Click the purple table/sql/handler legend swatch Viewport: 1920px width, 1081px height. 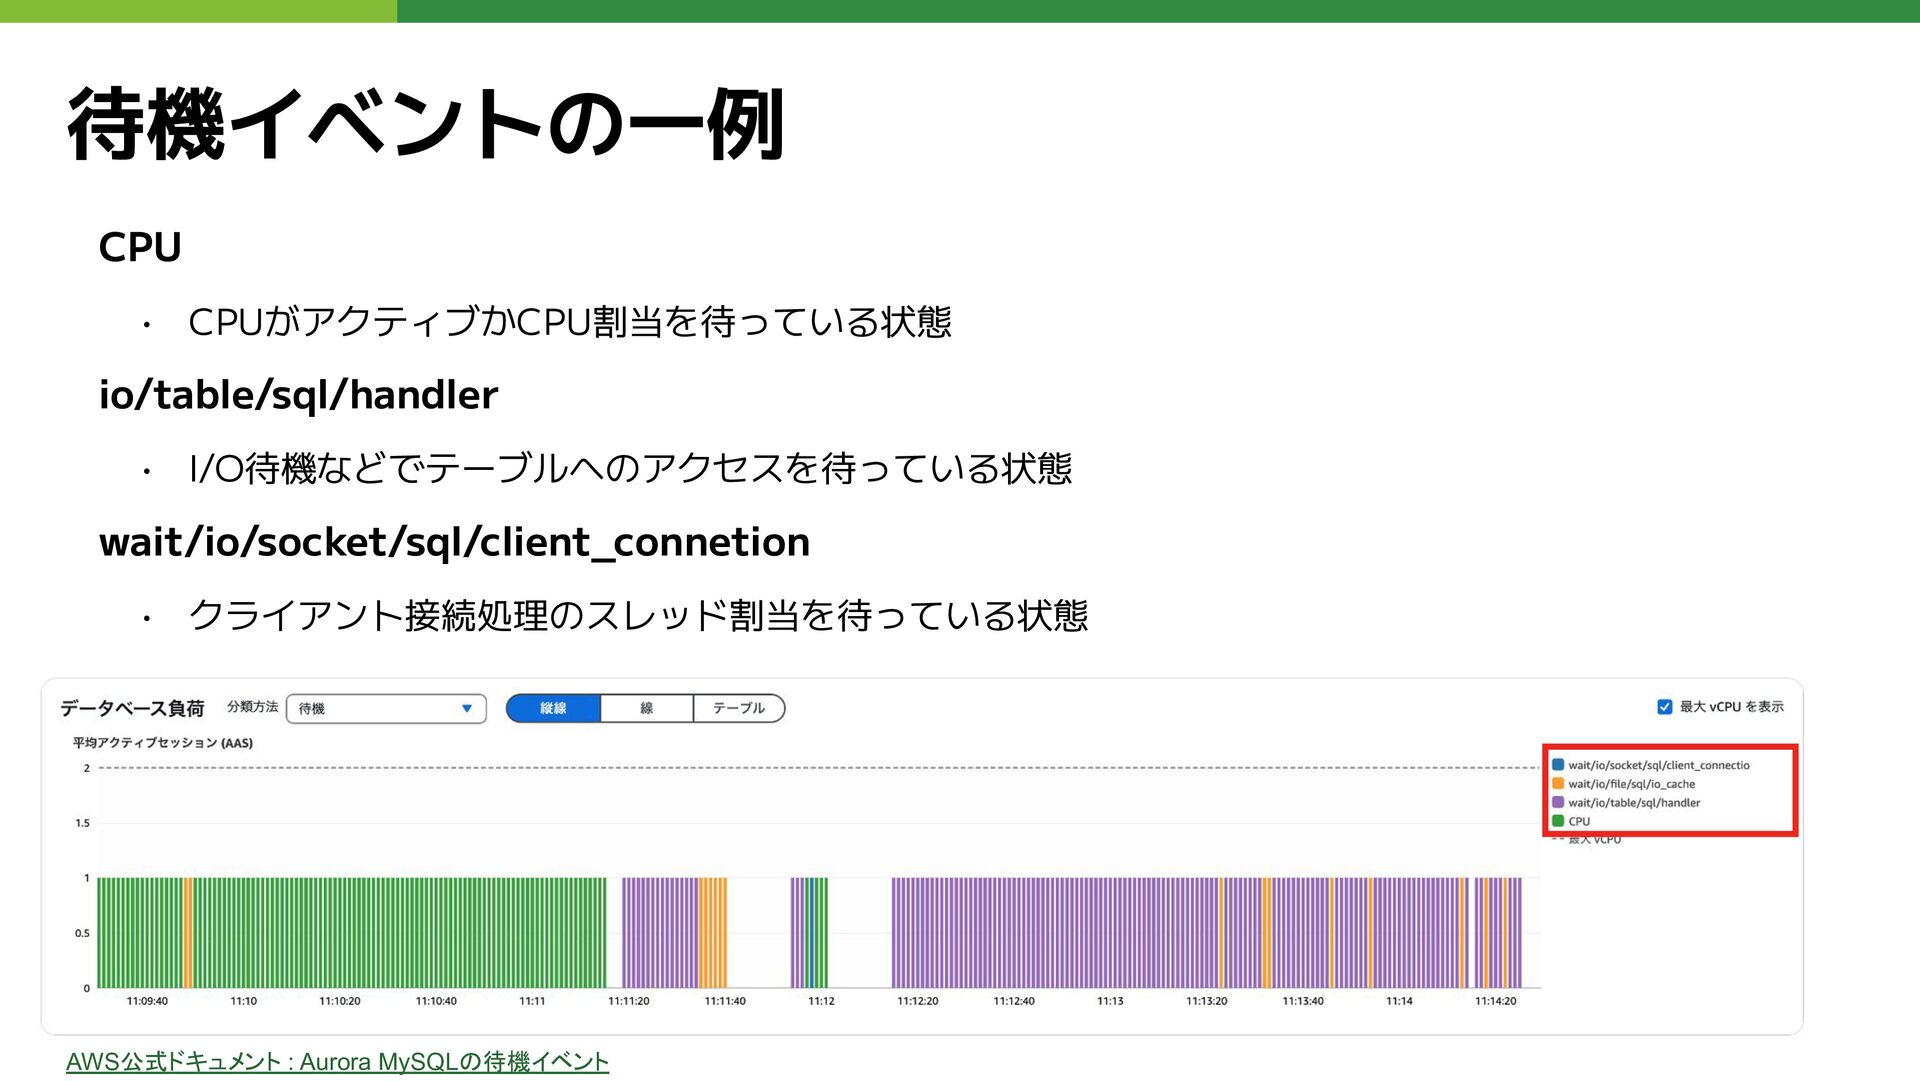point(1558,802)
